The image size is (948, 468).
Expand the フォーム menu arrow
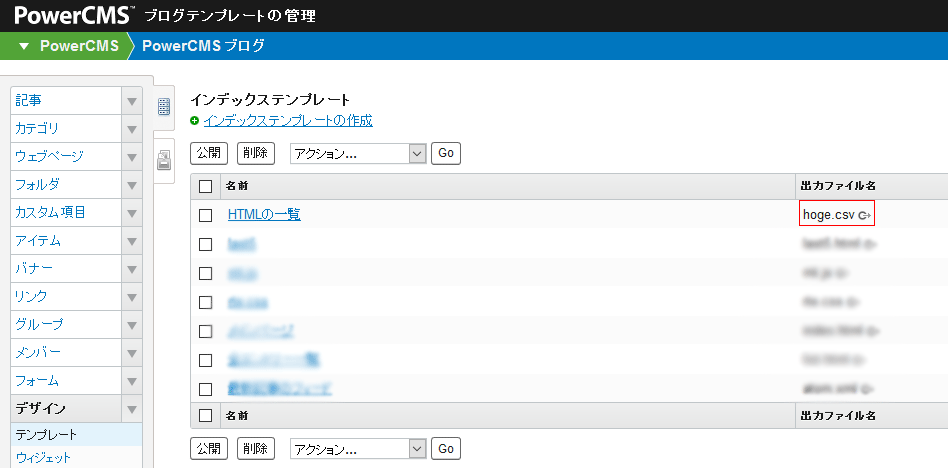(x=132, y=381)
